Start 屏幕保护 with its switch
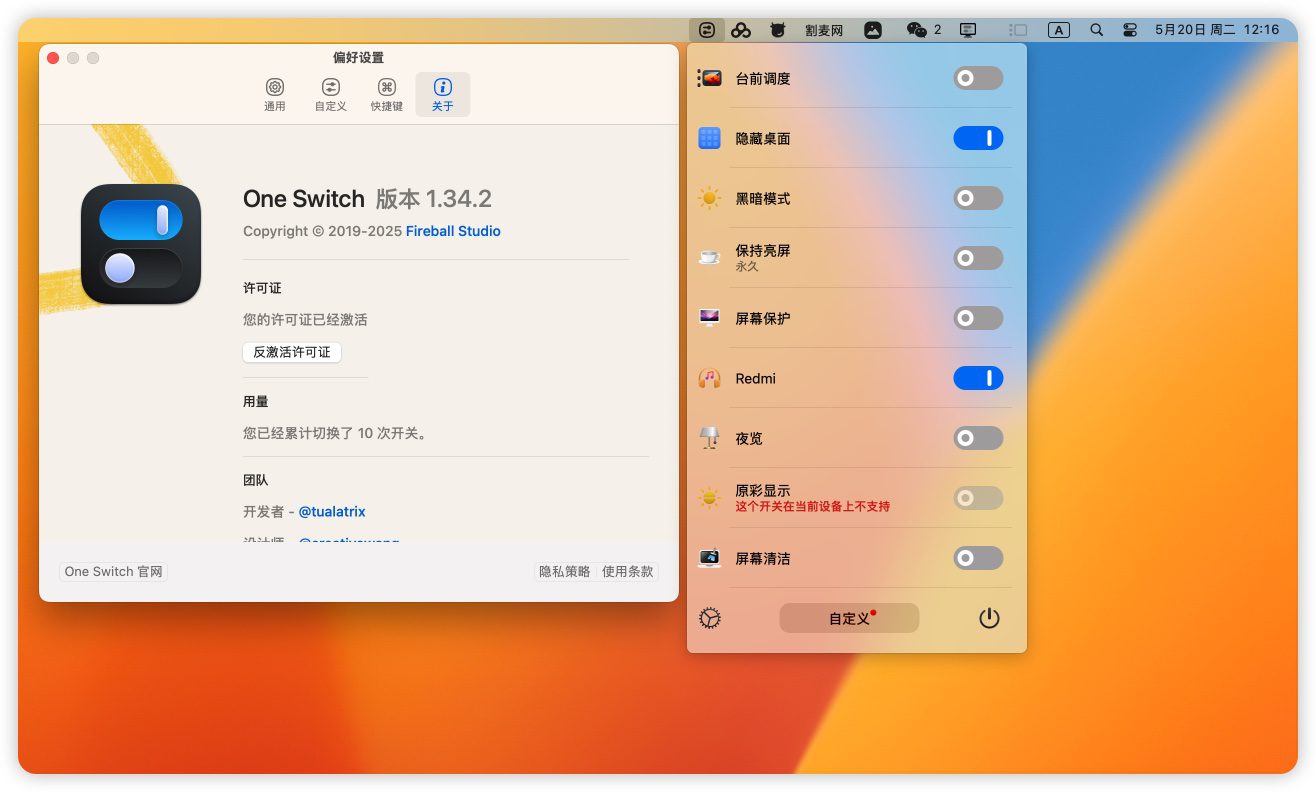 point(978,318)
